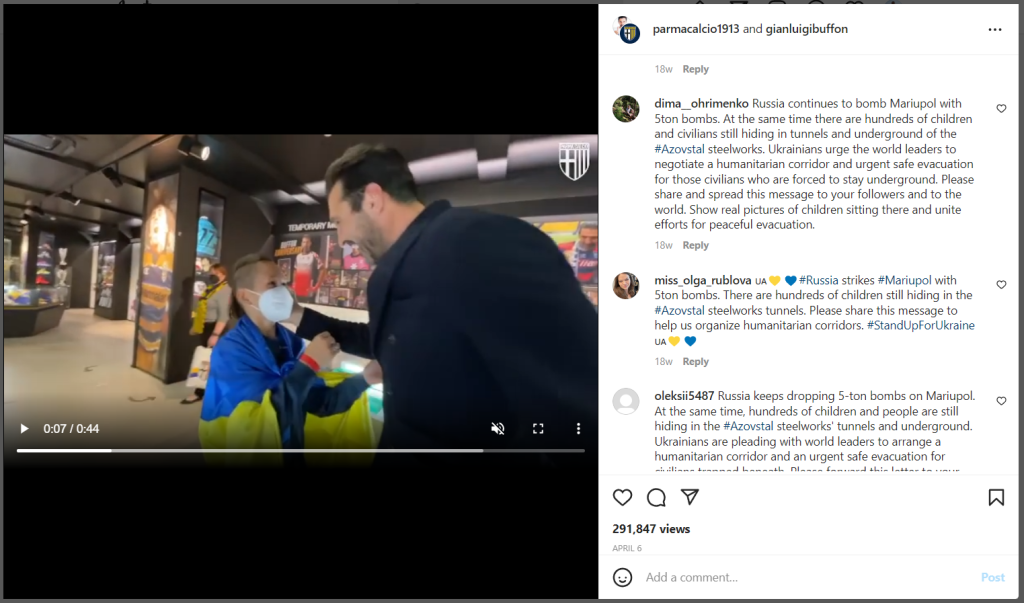Seek on the video progress bar

pyautogui.click(x=300, y=451)
